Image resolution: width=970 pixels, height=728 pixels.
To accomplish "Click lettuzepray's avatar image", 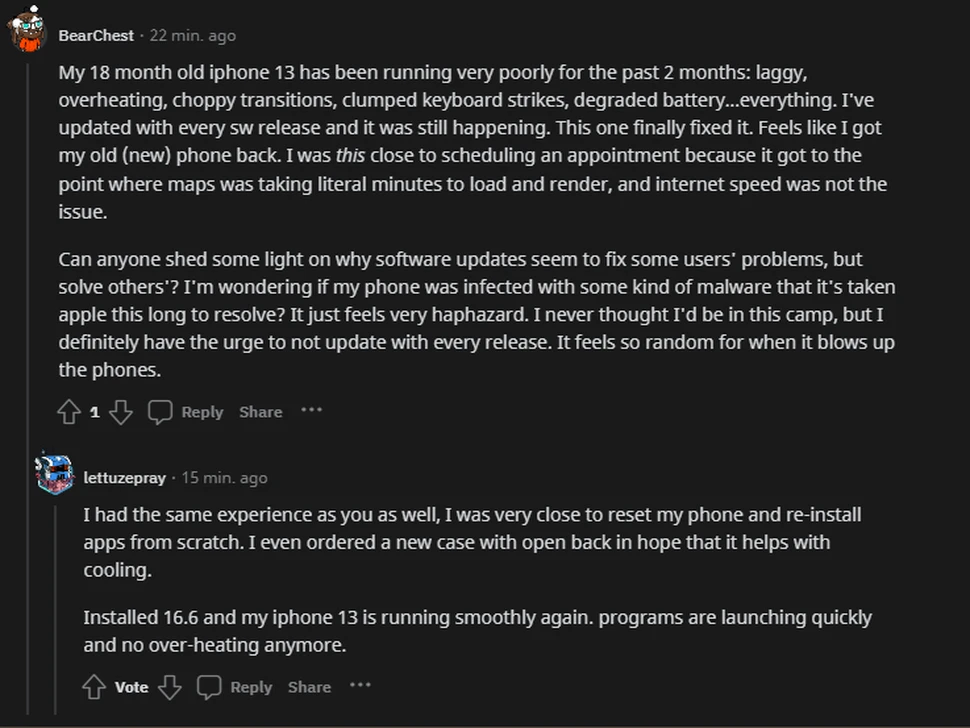I will [x=54, y=473].
